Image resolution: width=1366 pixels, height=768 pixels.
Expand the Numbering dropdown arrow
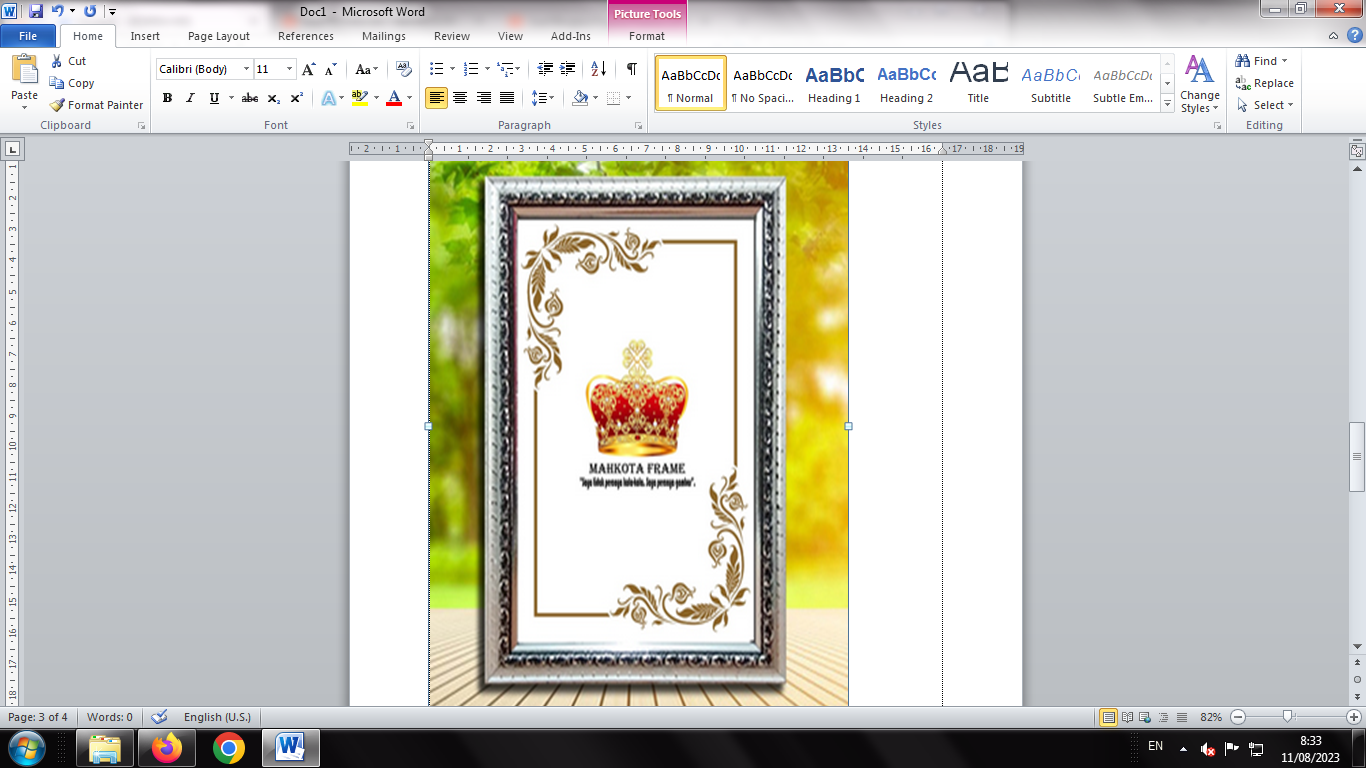point(487,69)
